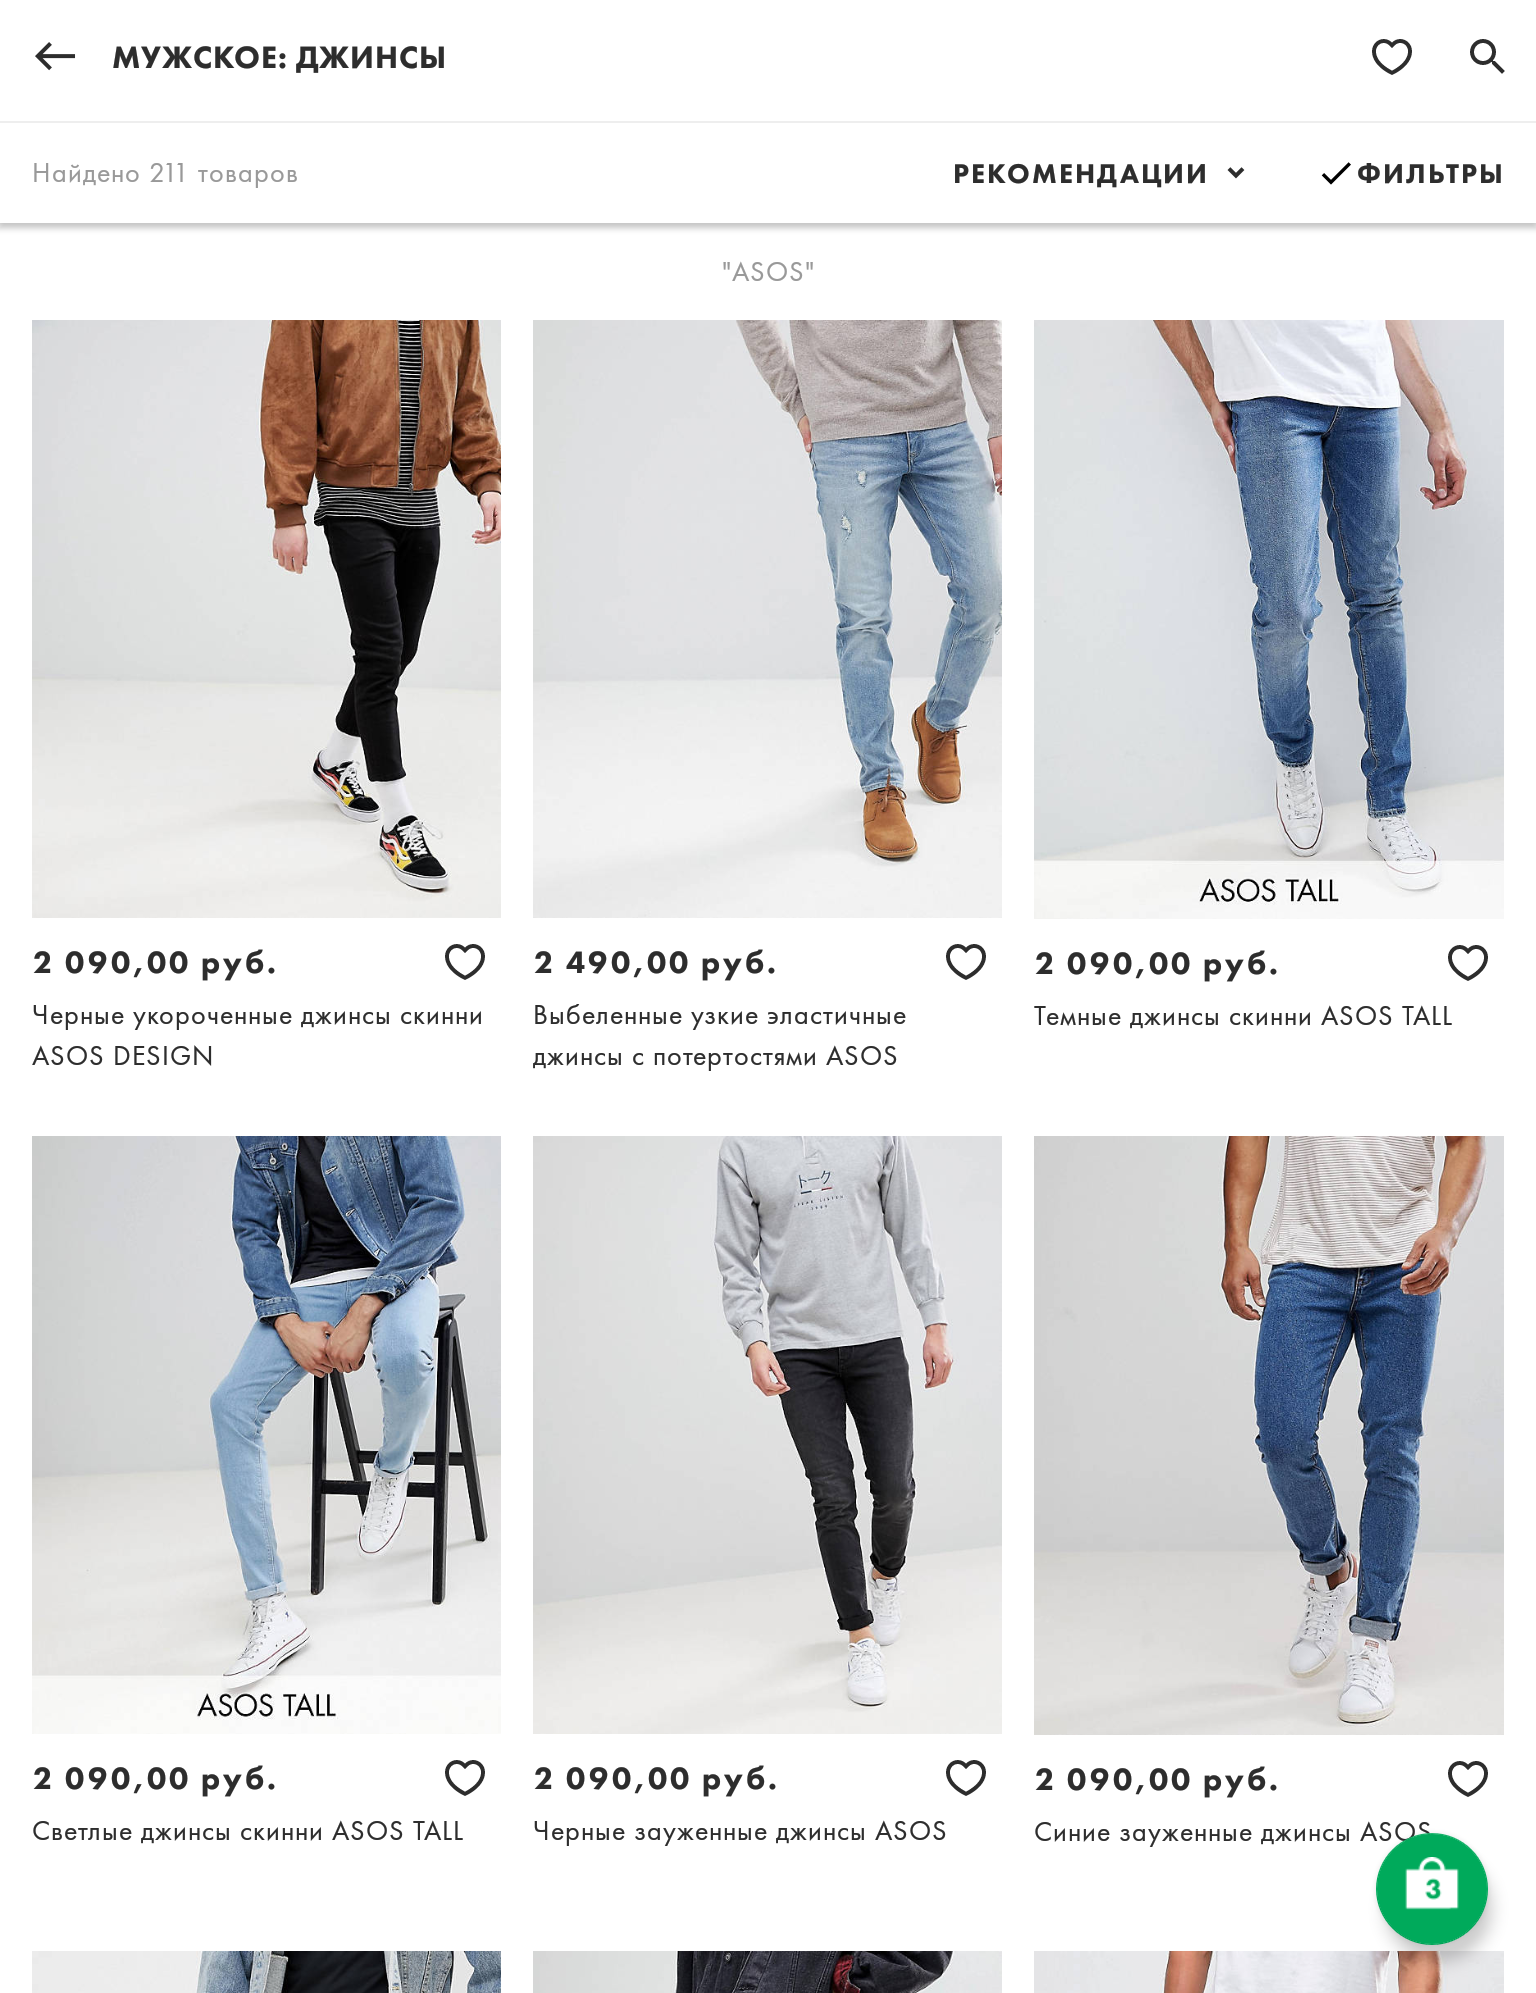1536x1993 pixels.
Task: Open search with the magnifier icon
Action: [x=1486, y=57]
